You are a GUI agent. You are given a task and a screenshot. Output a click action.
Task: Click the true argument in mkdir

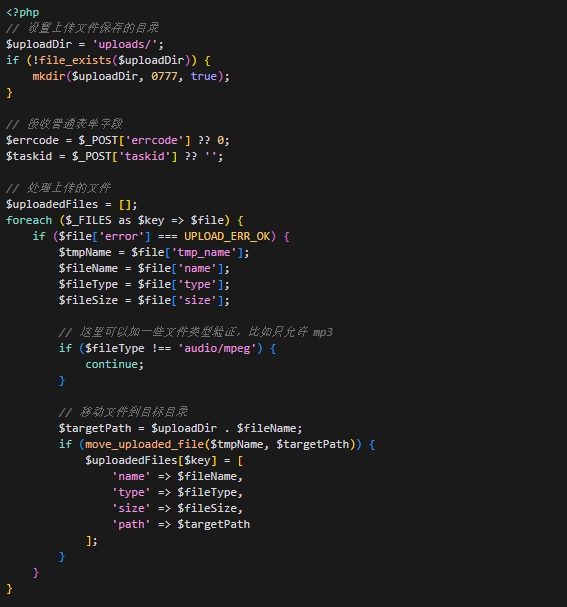(x=204, y=76)
